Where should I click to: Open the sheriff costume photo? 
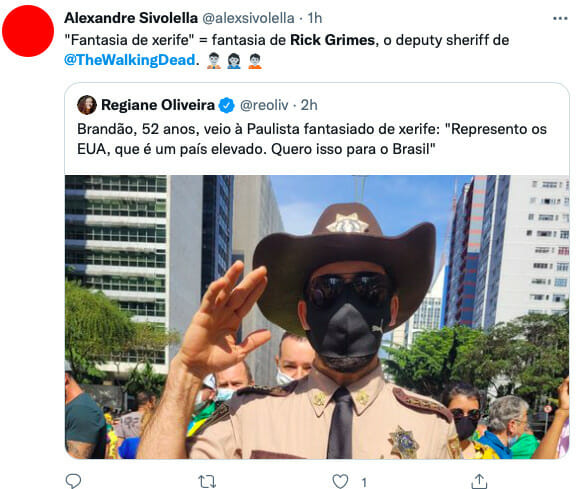point(317,317)
